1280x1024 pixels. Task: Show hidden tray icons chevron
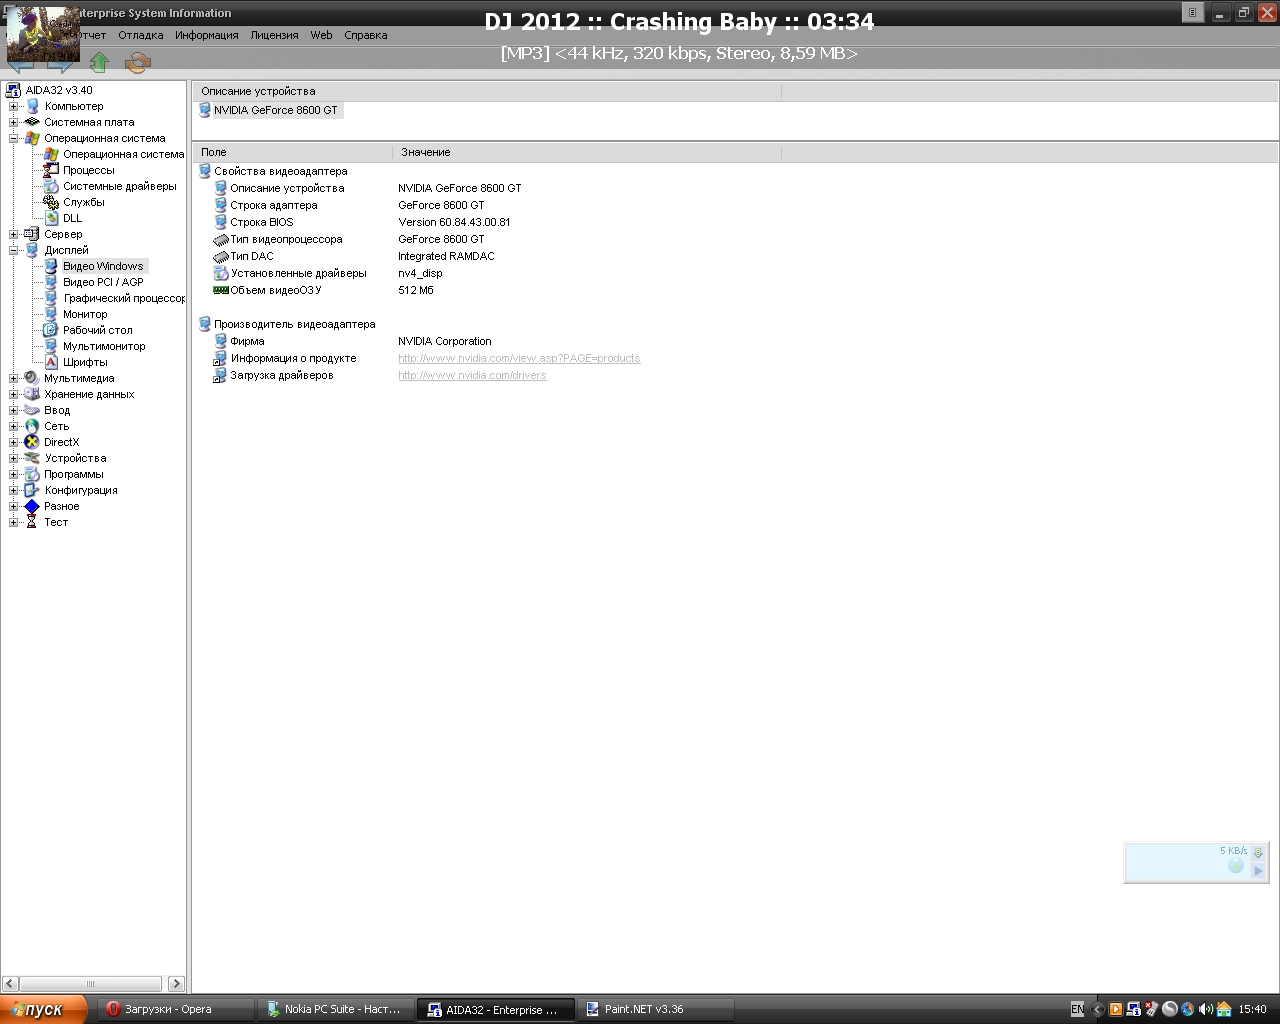[1098, 1009]
